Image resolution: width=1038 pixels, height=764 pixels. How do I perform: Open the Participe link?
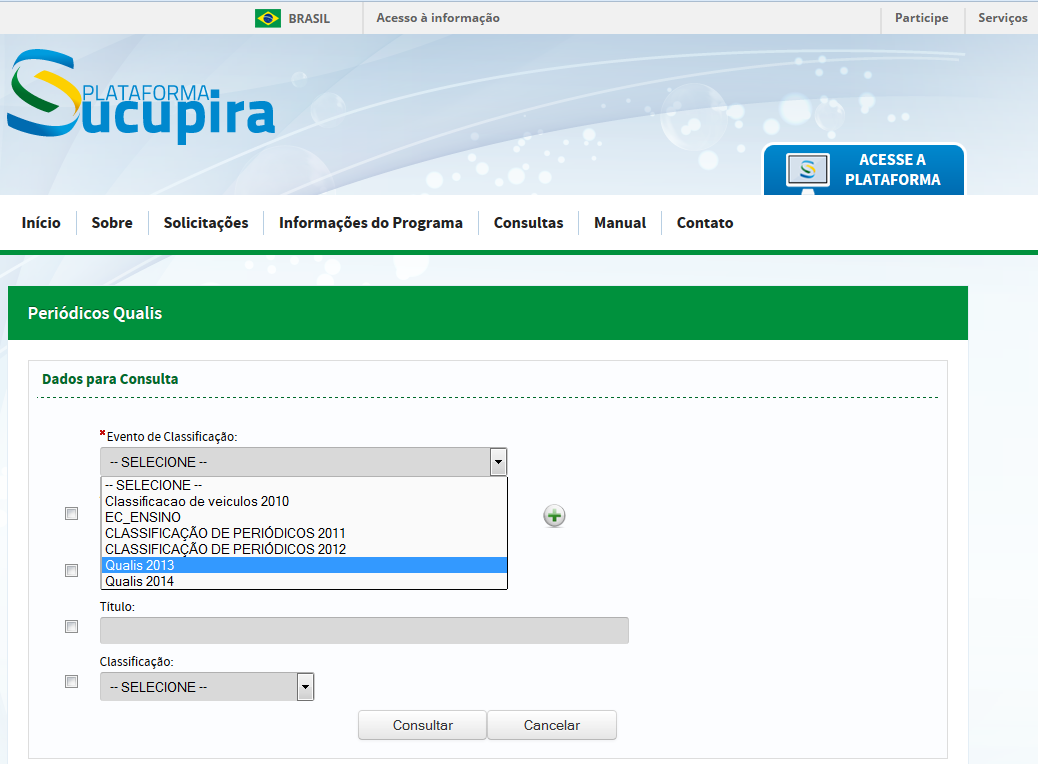pyautogui.click(x=921, y=18)
